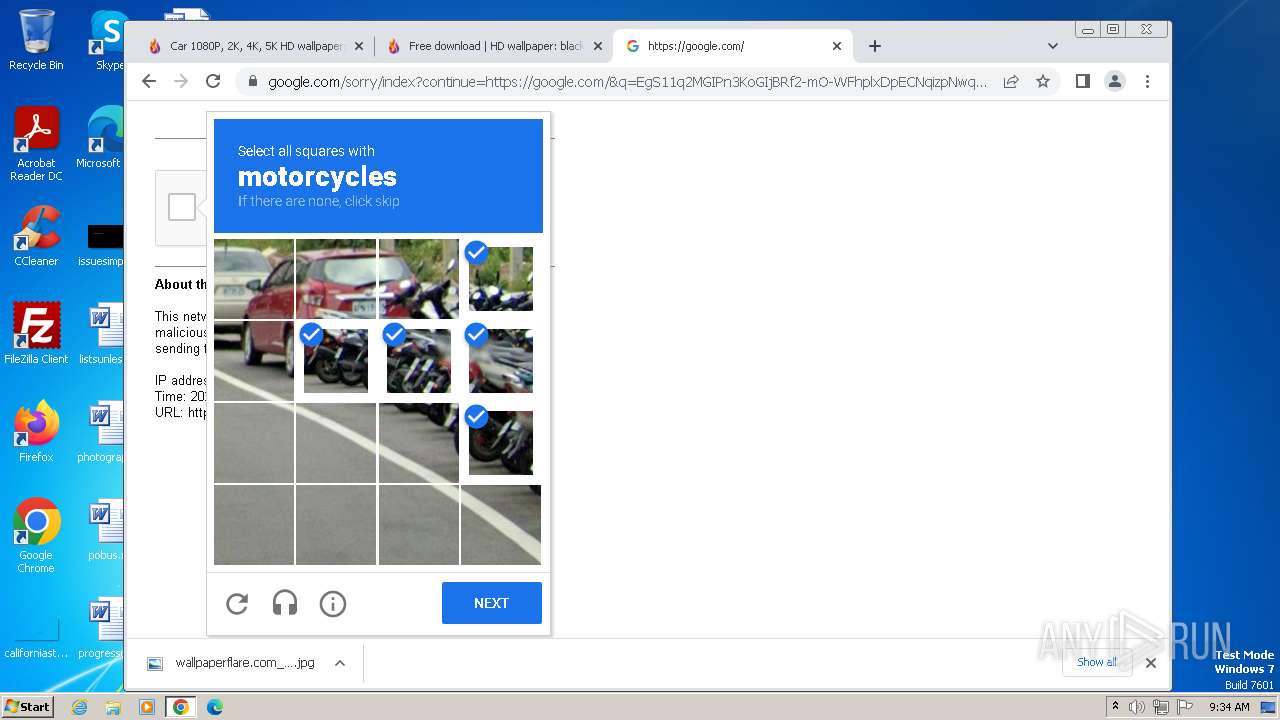Screen dimensions: 1280x720
Task: View site information via lock icon
Action: (x=253, y=82)
